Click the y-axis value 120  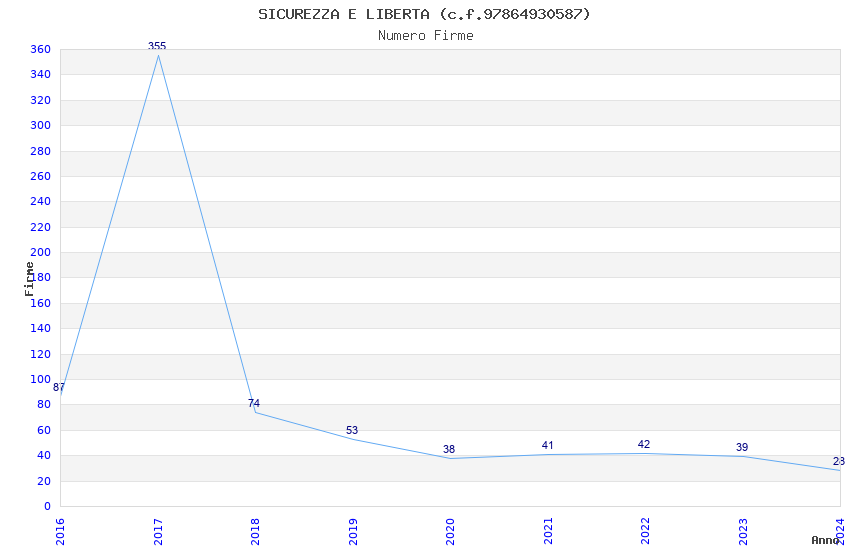pos(41,354)
